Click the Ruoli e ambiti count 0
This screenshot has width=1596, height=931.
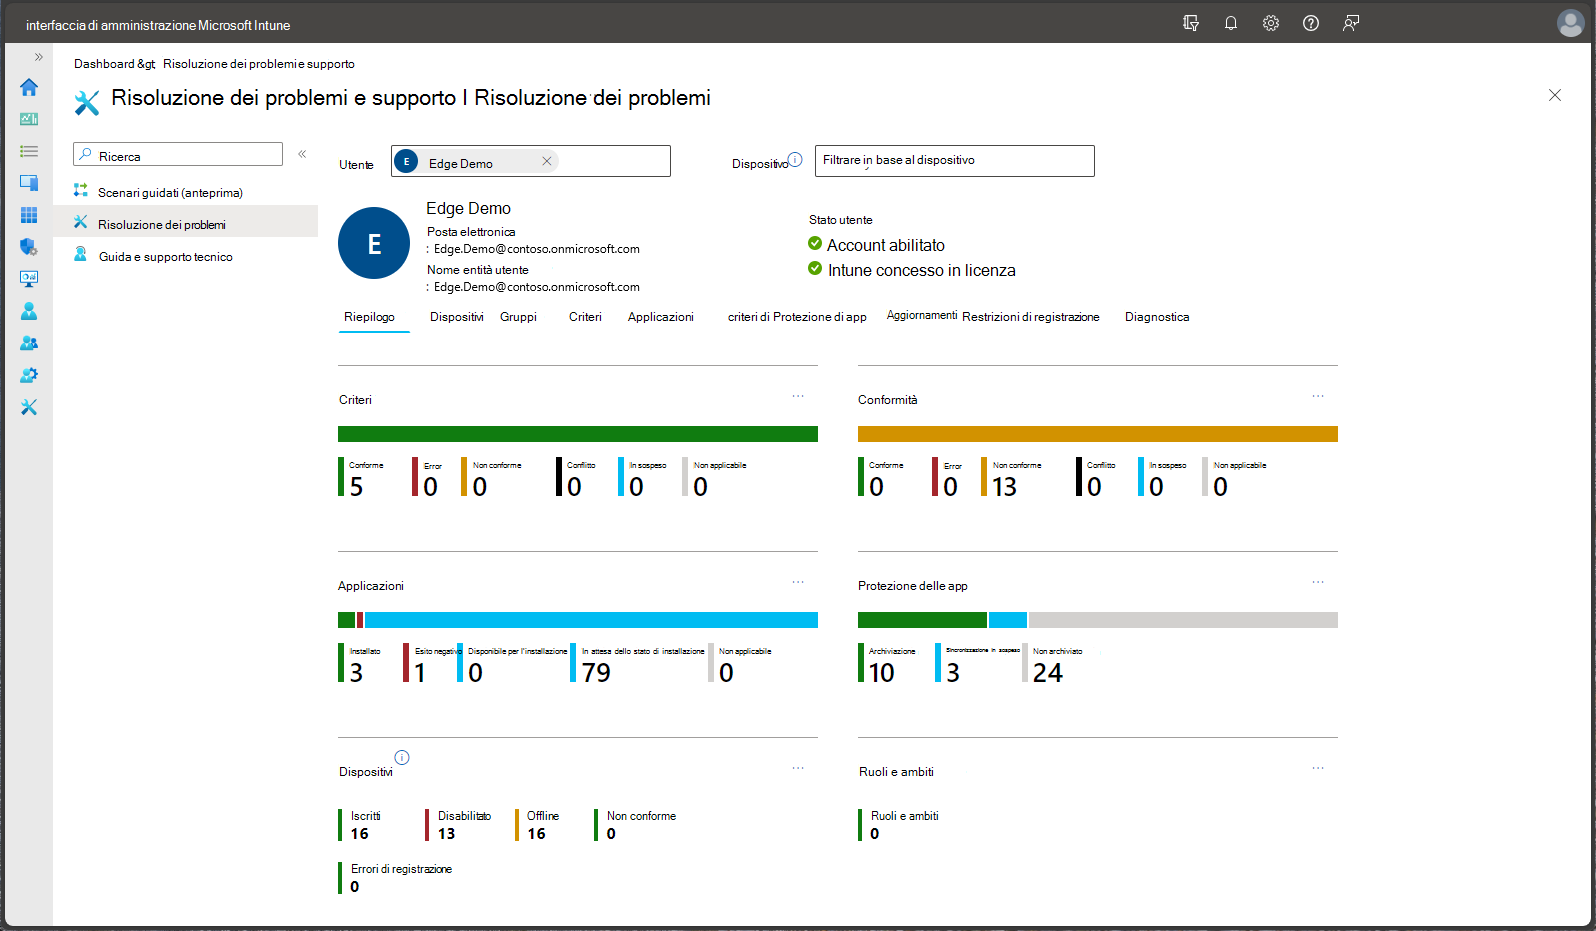pos(875,834)
